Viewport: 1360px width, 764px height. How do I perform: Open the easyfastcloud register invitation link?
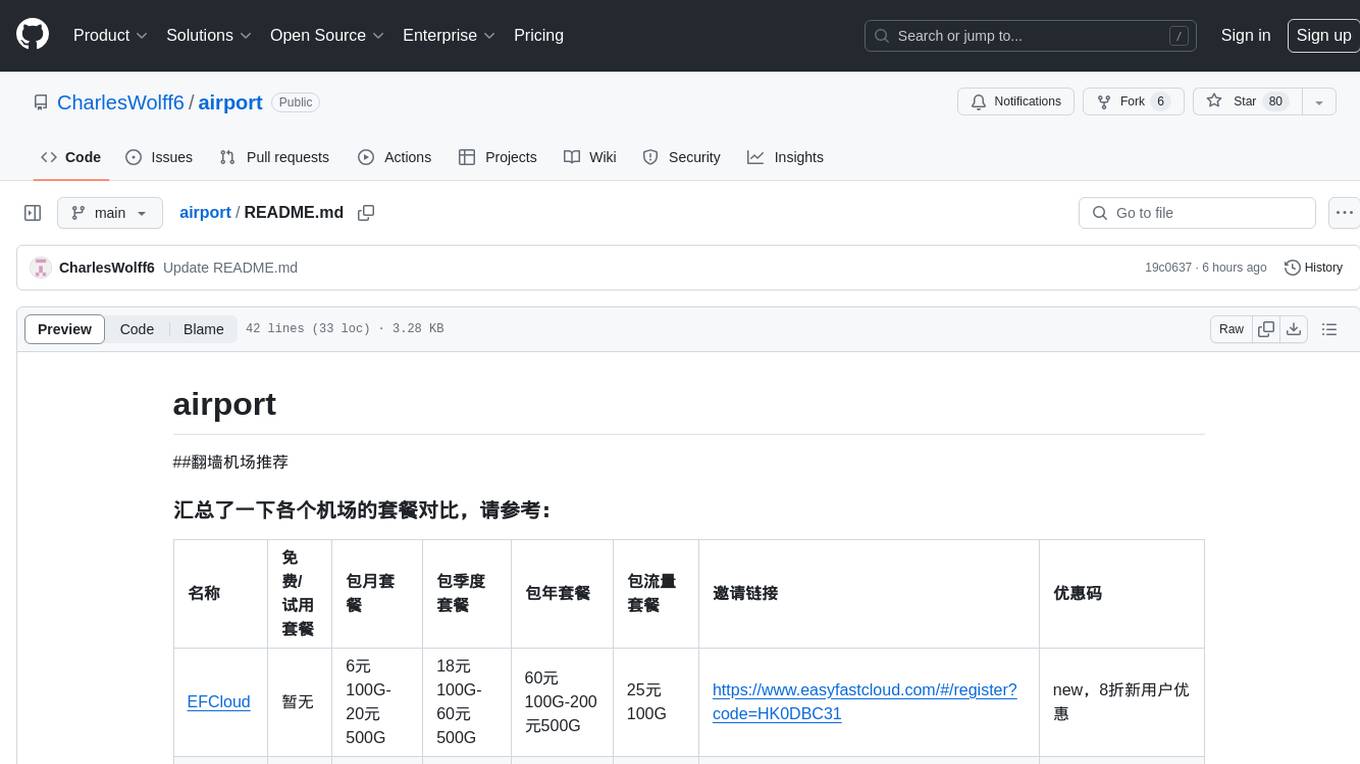[x=865, y=702]
